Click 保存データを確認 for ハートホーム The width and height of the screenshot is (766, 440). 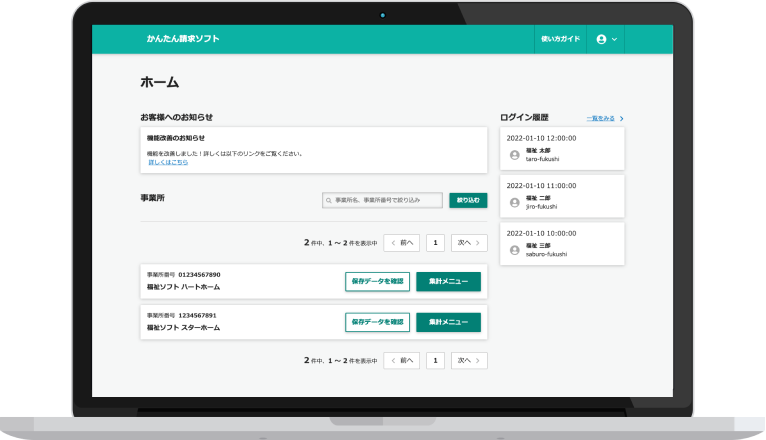pos(377,282)
